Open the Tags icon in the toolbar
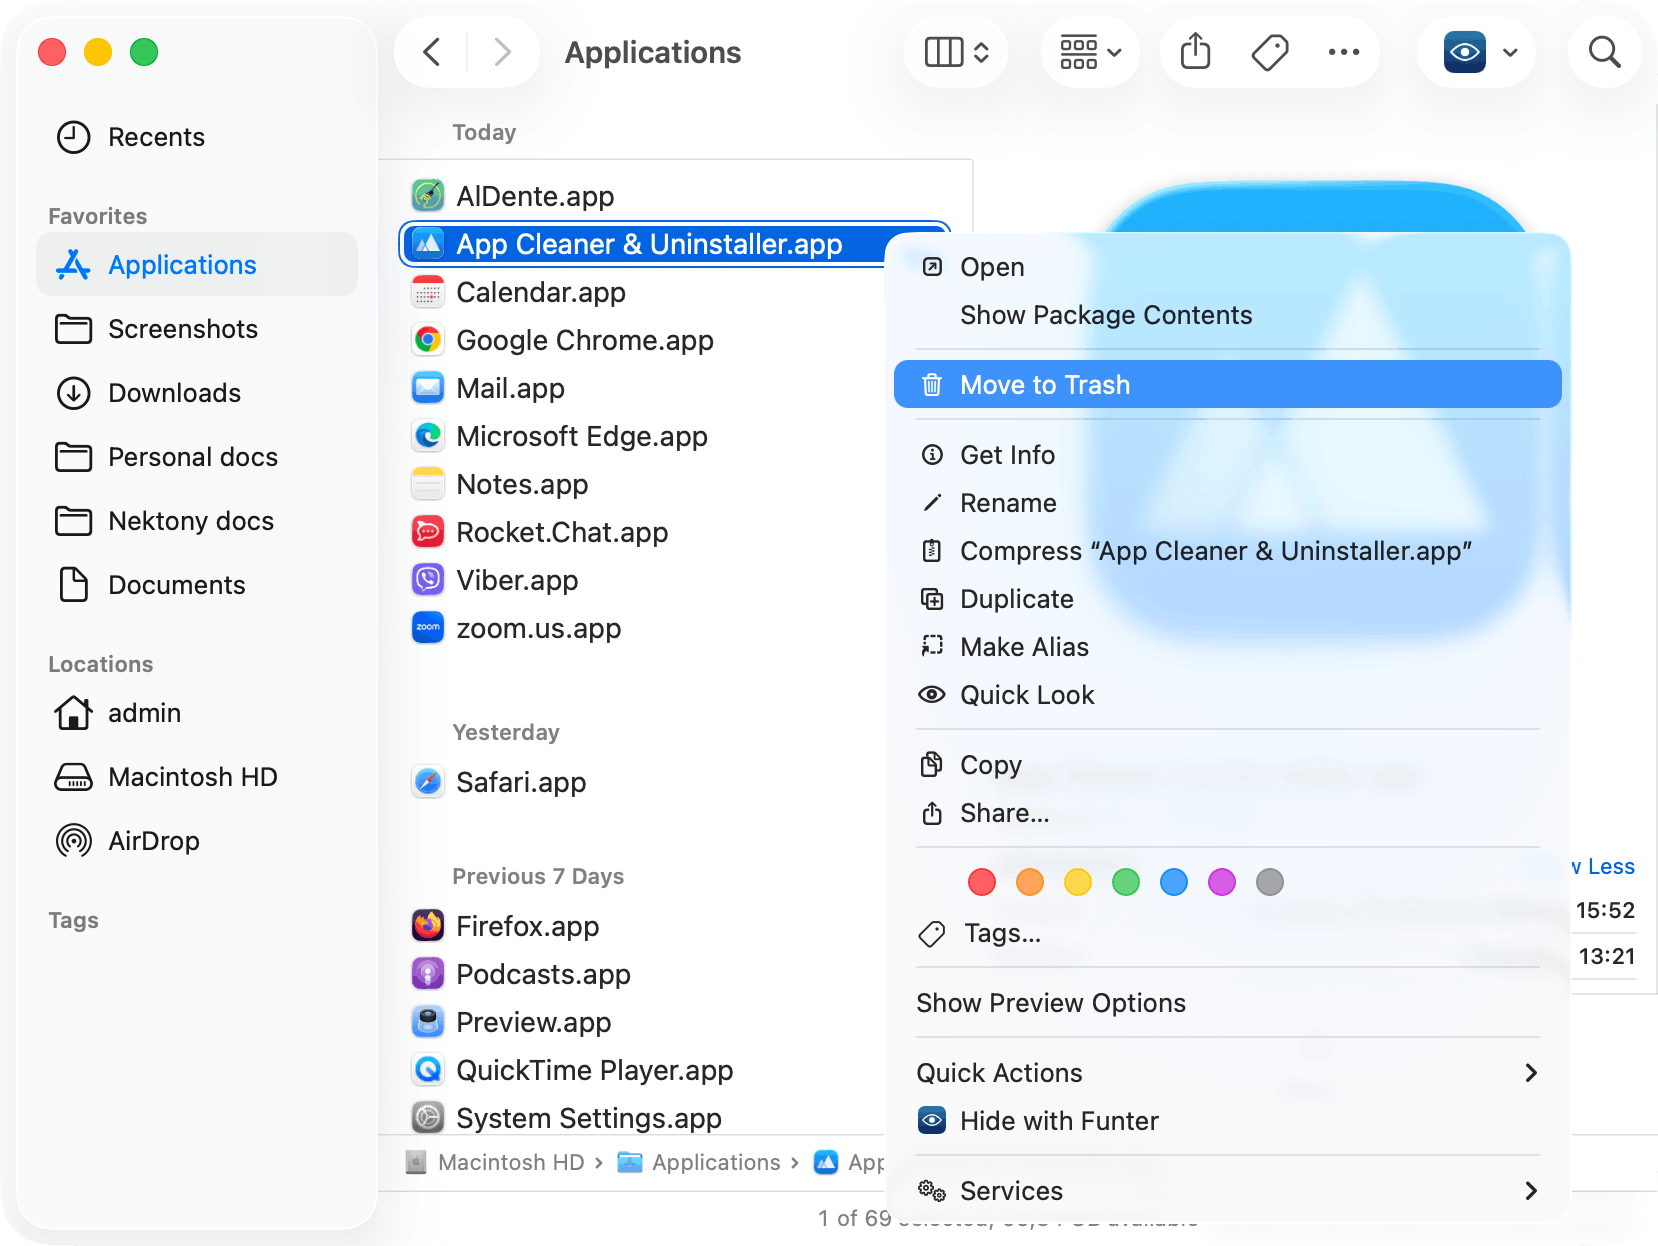Image resolution: width=1658 pixels, height=1246 pixels. pos(1269,52)
